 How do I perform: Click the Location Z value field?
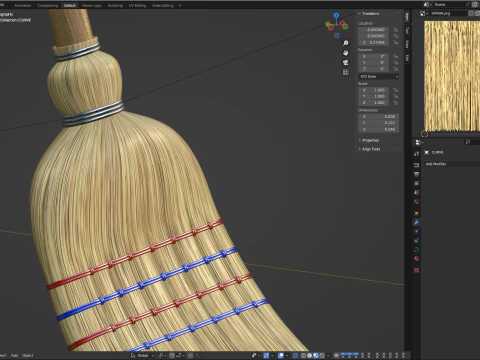tap(373, 42)
